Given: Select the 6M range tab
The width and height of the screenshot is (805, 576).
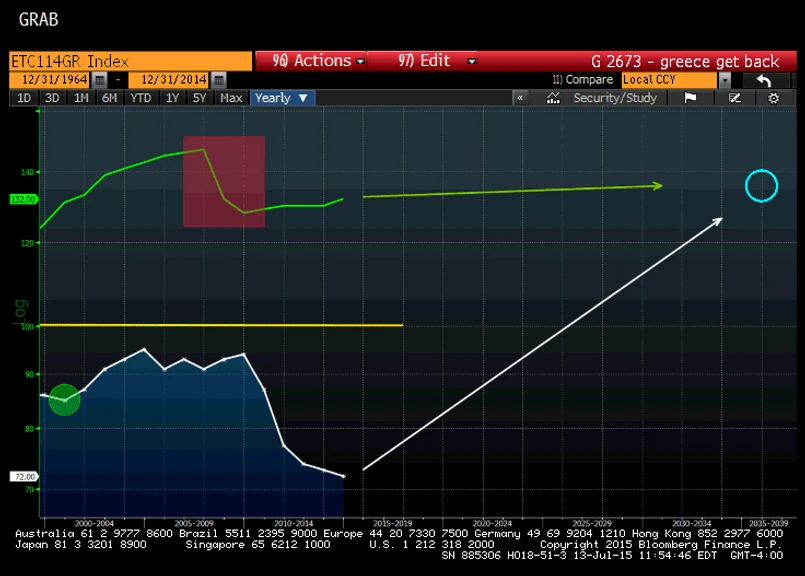Looking at the screenshot, I should click(x=109, y=98).
